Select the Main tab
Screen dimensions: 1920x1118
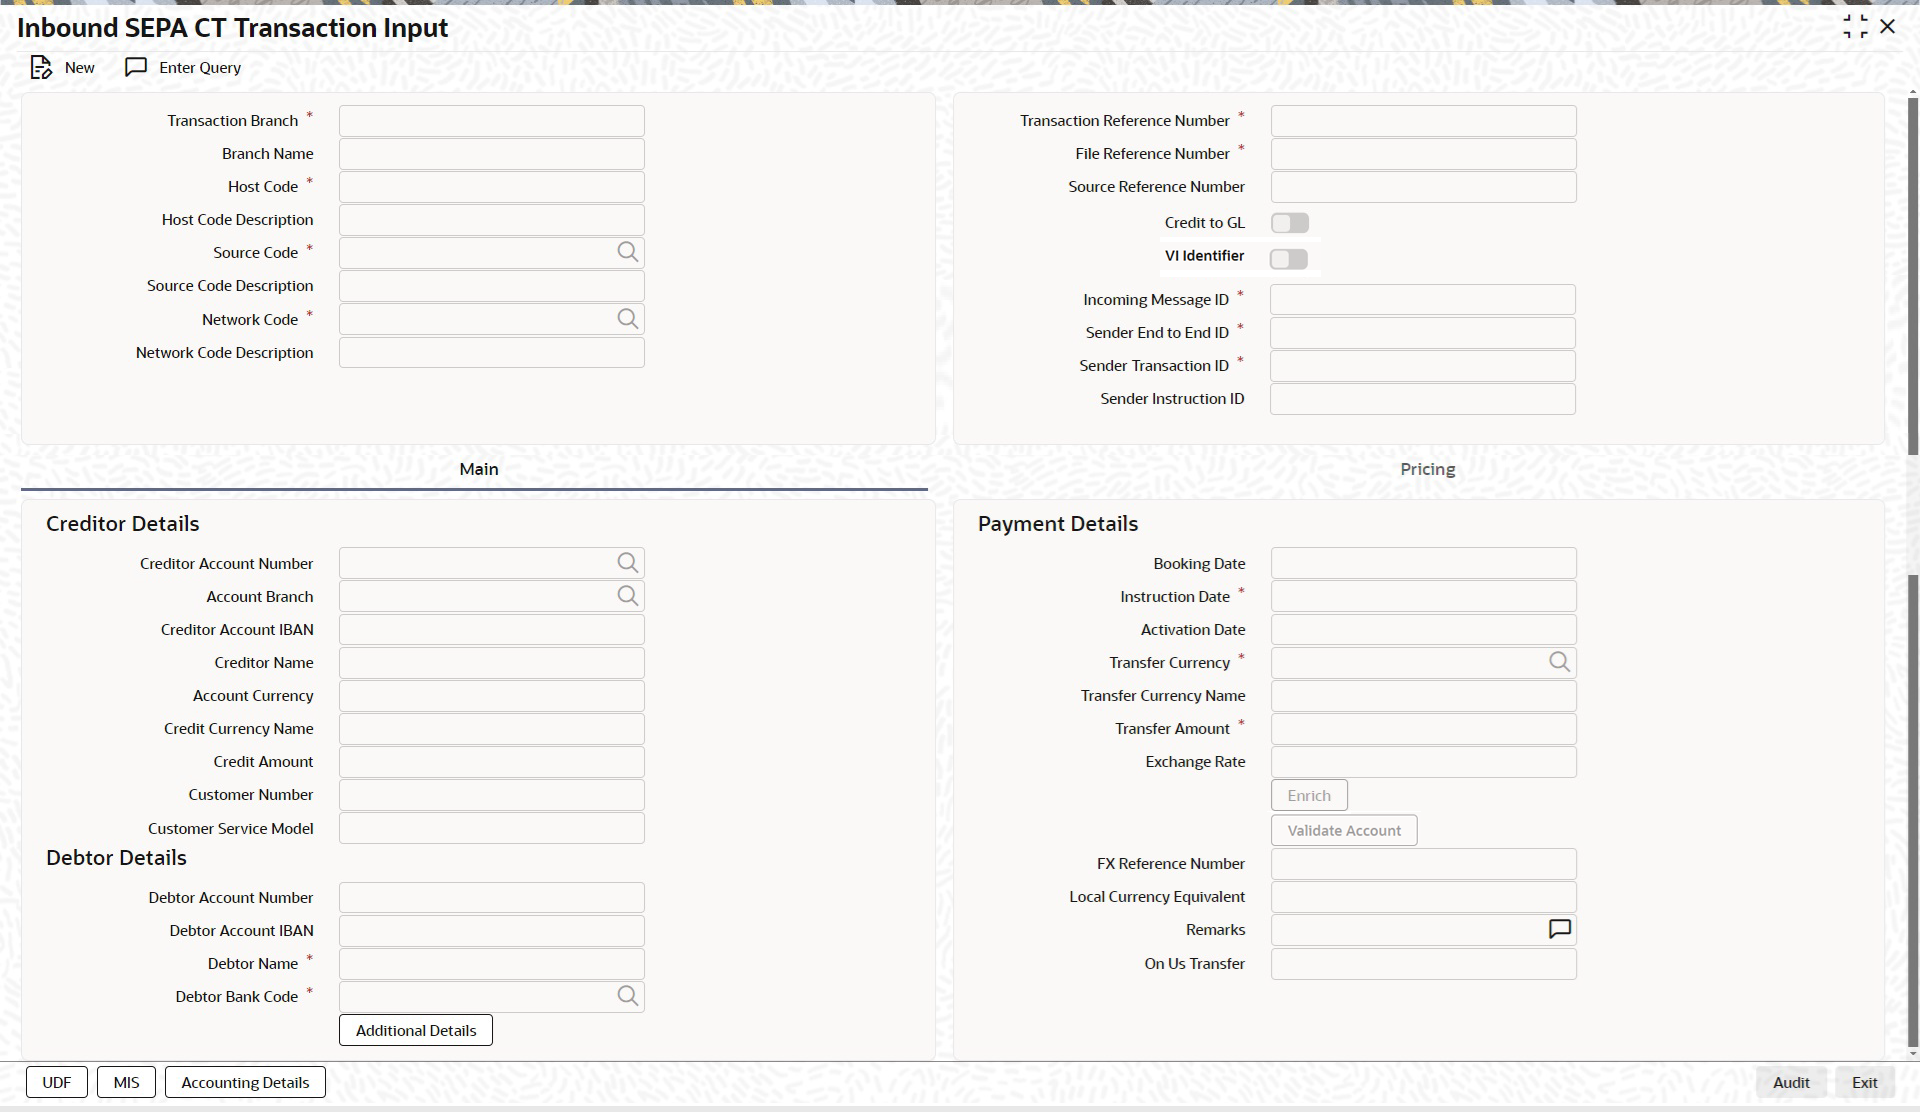pos(478,470)
